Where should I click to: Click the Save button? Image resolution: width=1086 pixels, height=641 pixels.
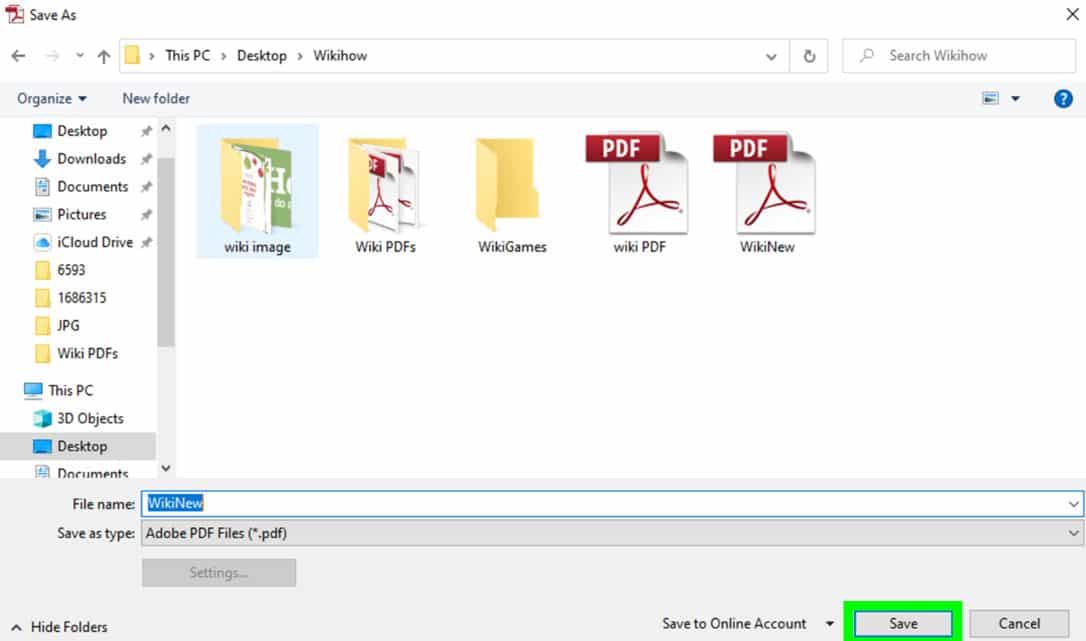pos(901,622)
